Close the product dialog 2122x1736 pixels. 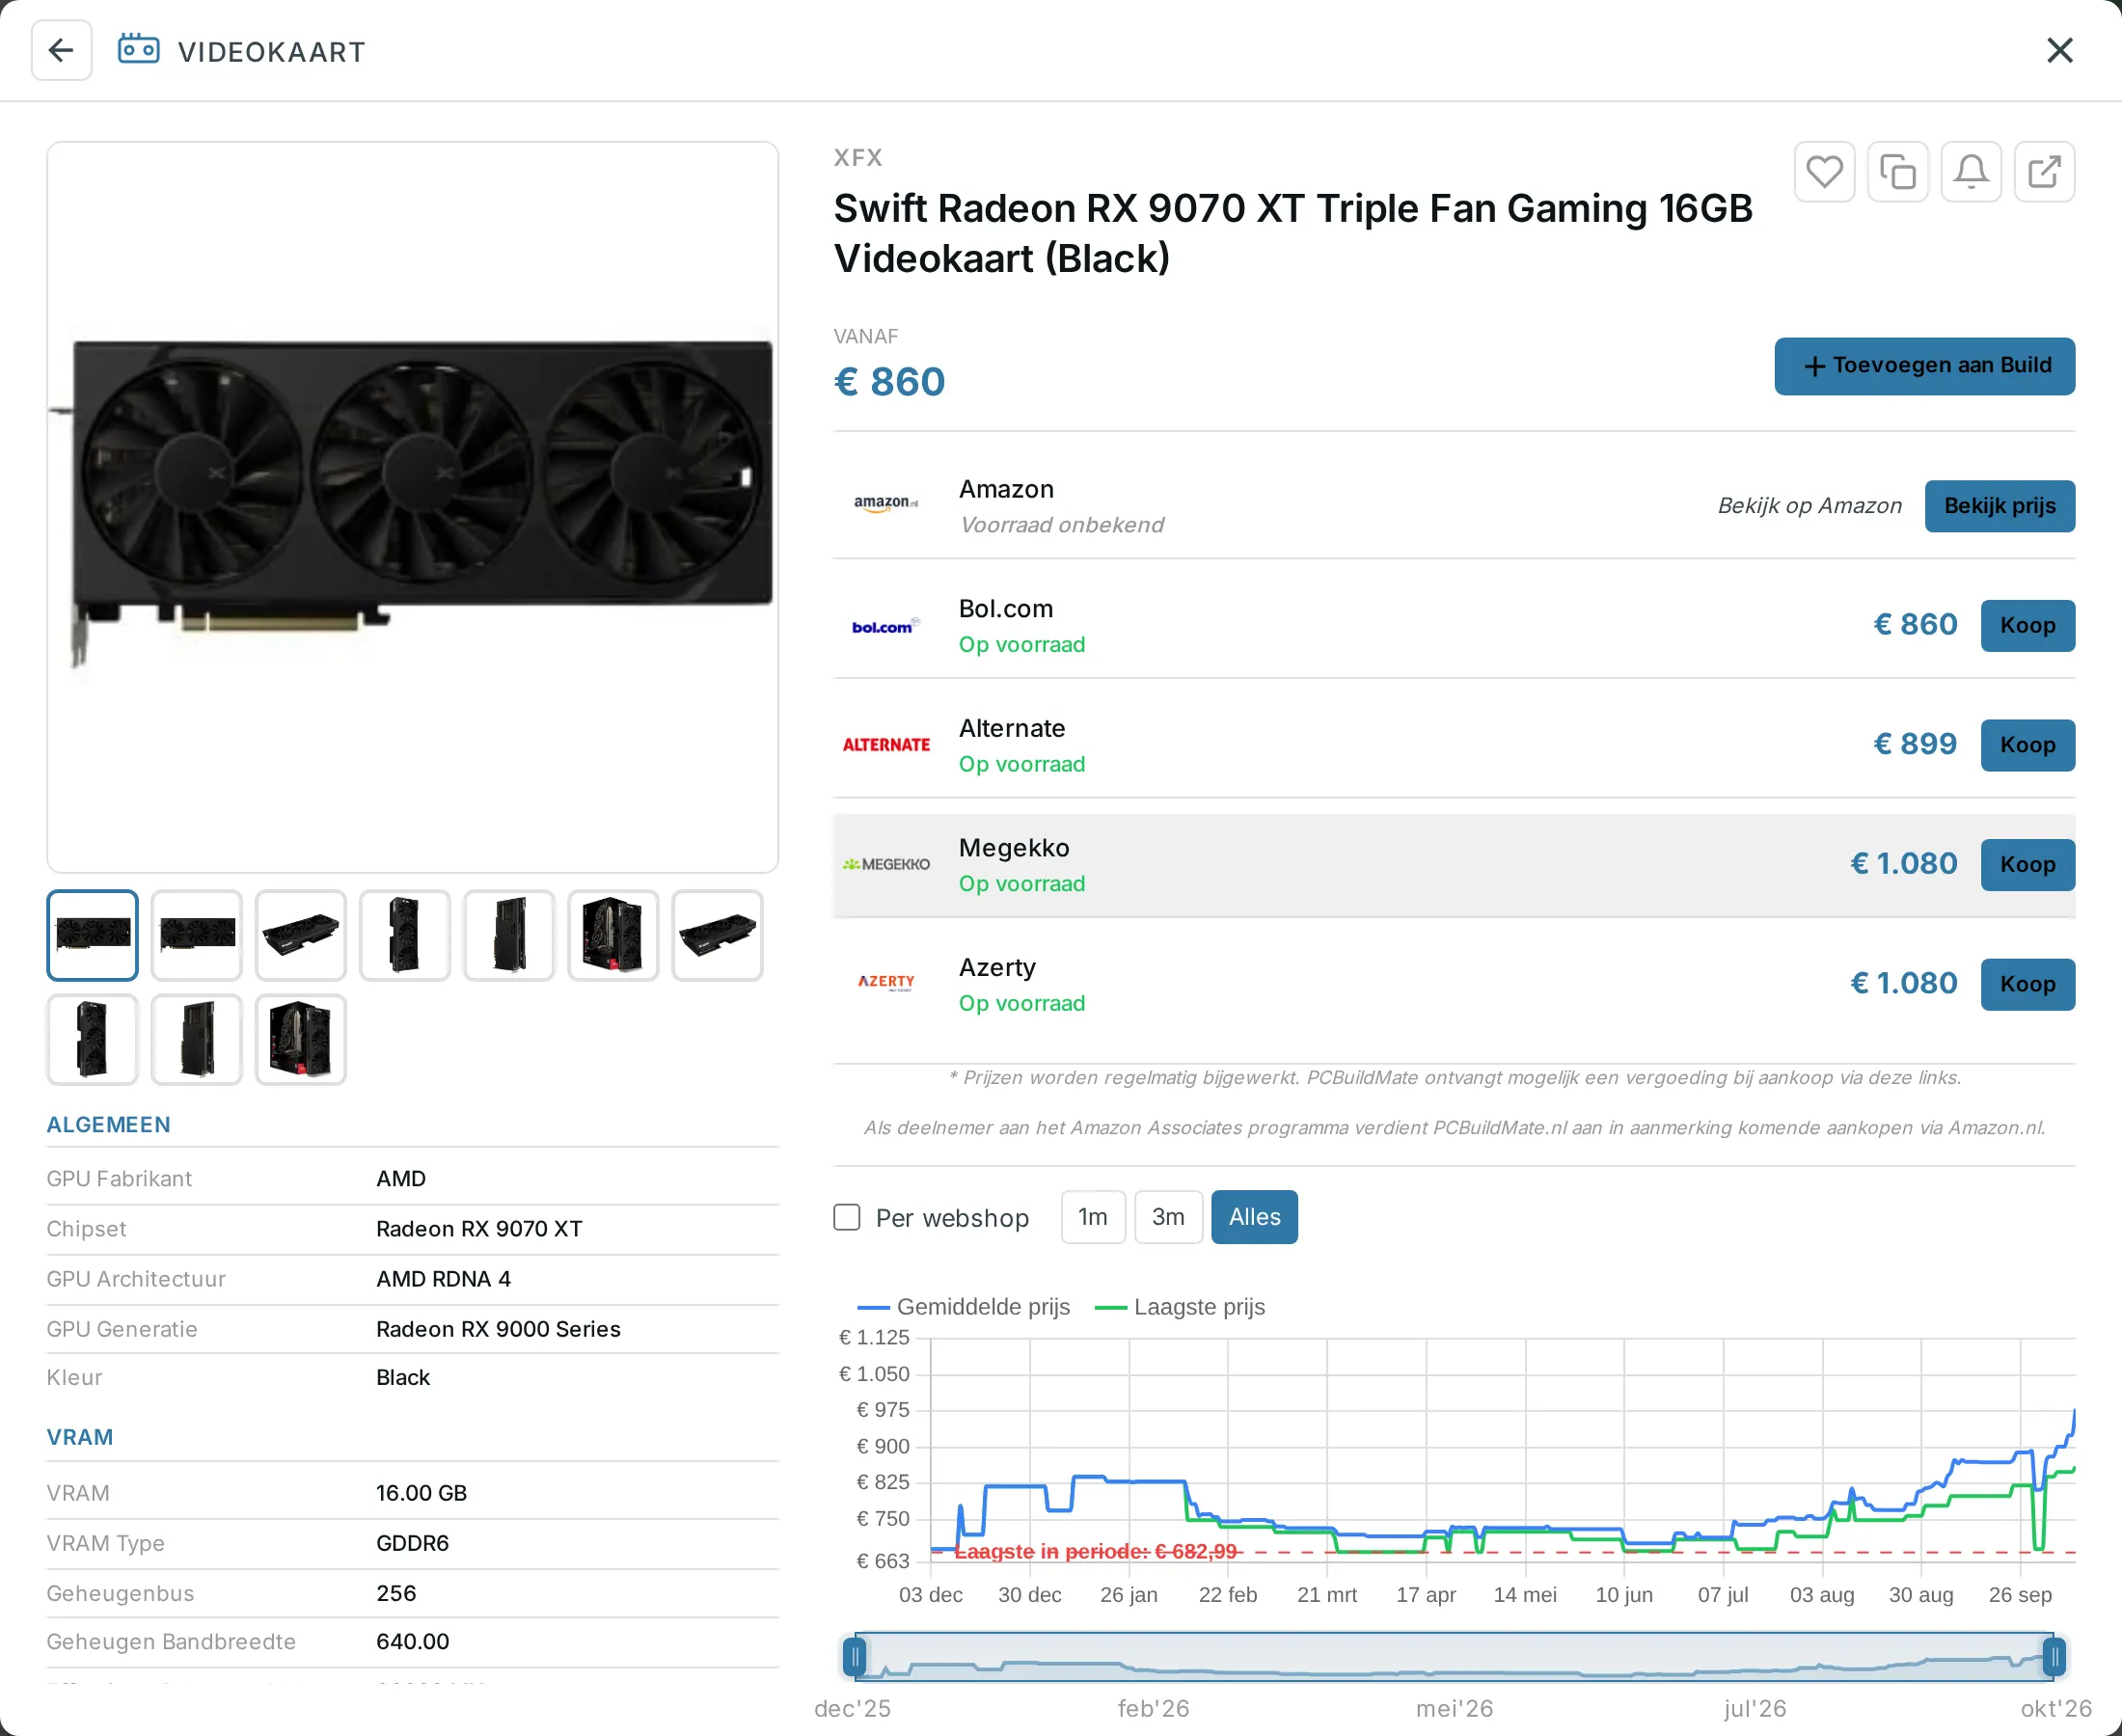tap(2059, 50)
